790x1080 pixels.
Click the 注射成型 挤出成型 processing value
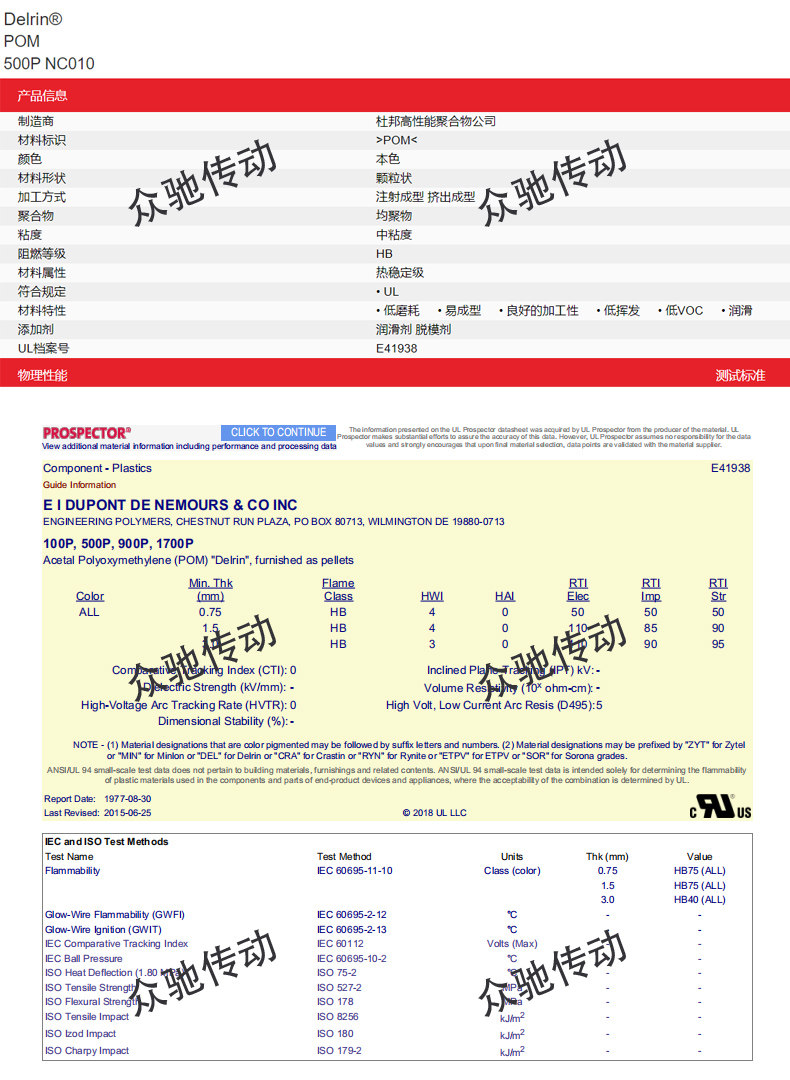[x=426, y=197]
